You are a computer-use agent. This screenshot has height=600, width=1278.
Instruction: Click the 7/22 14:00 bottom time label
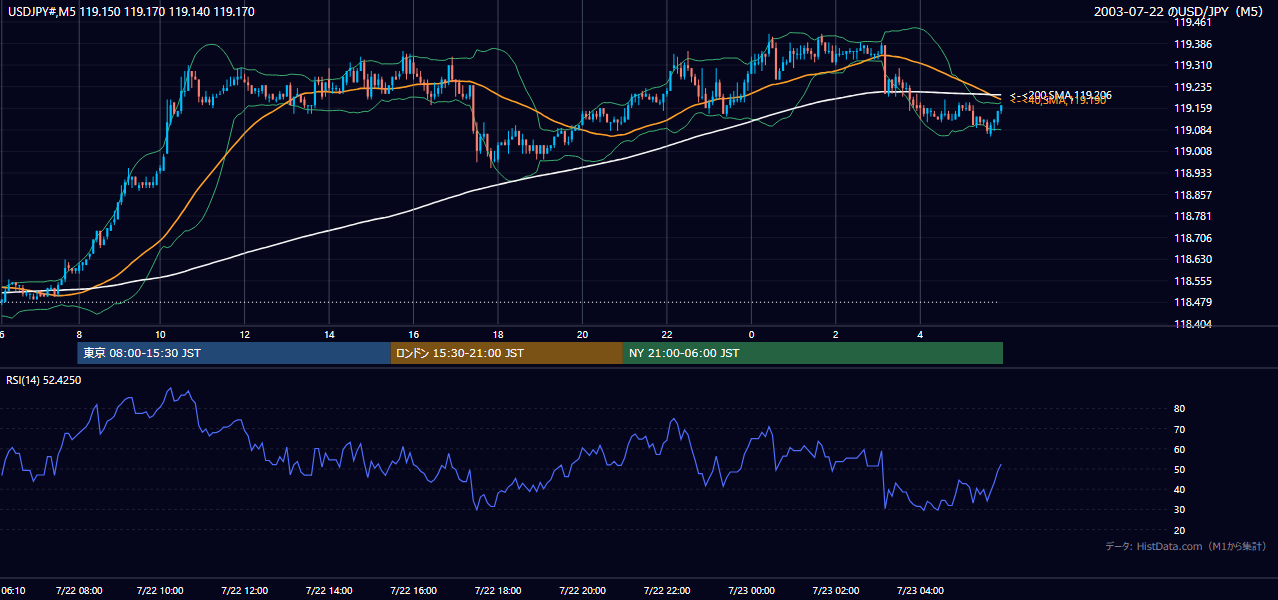tap(330, 591)
